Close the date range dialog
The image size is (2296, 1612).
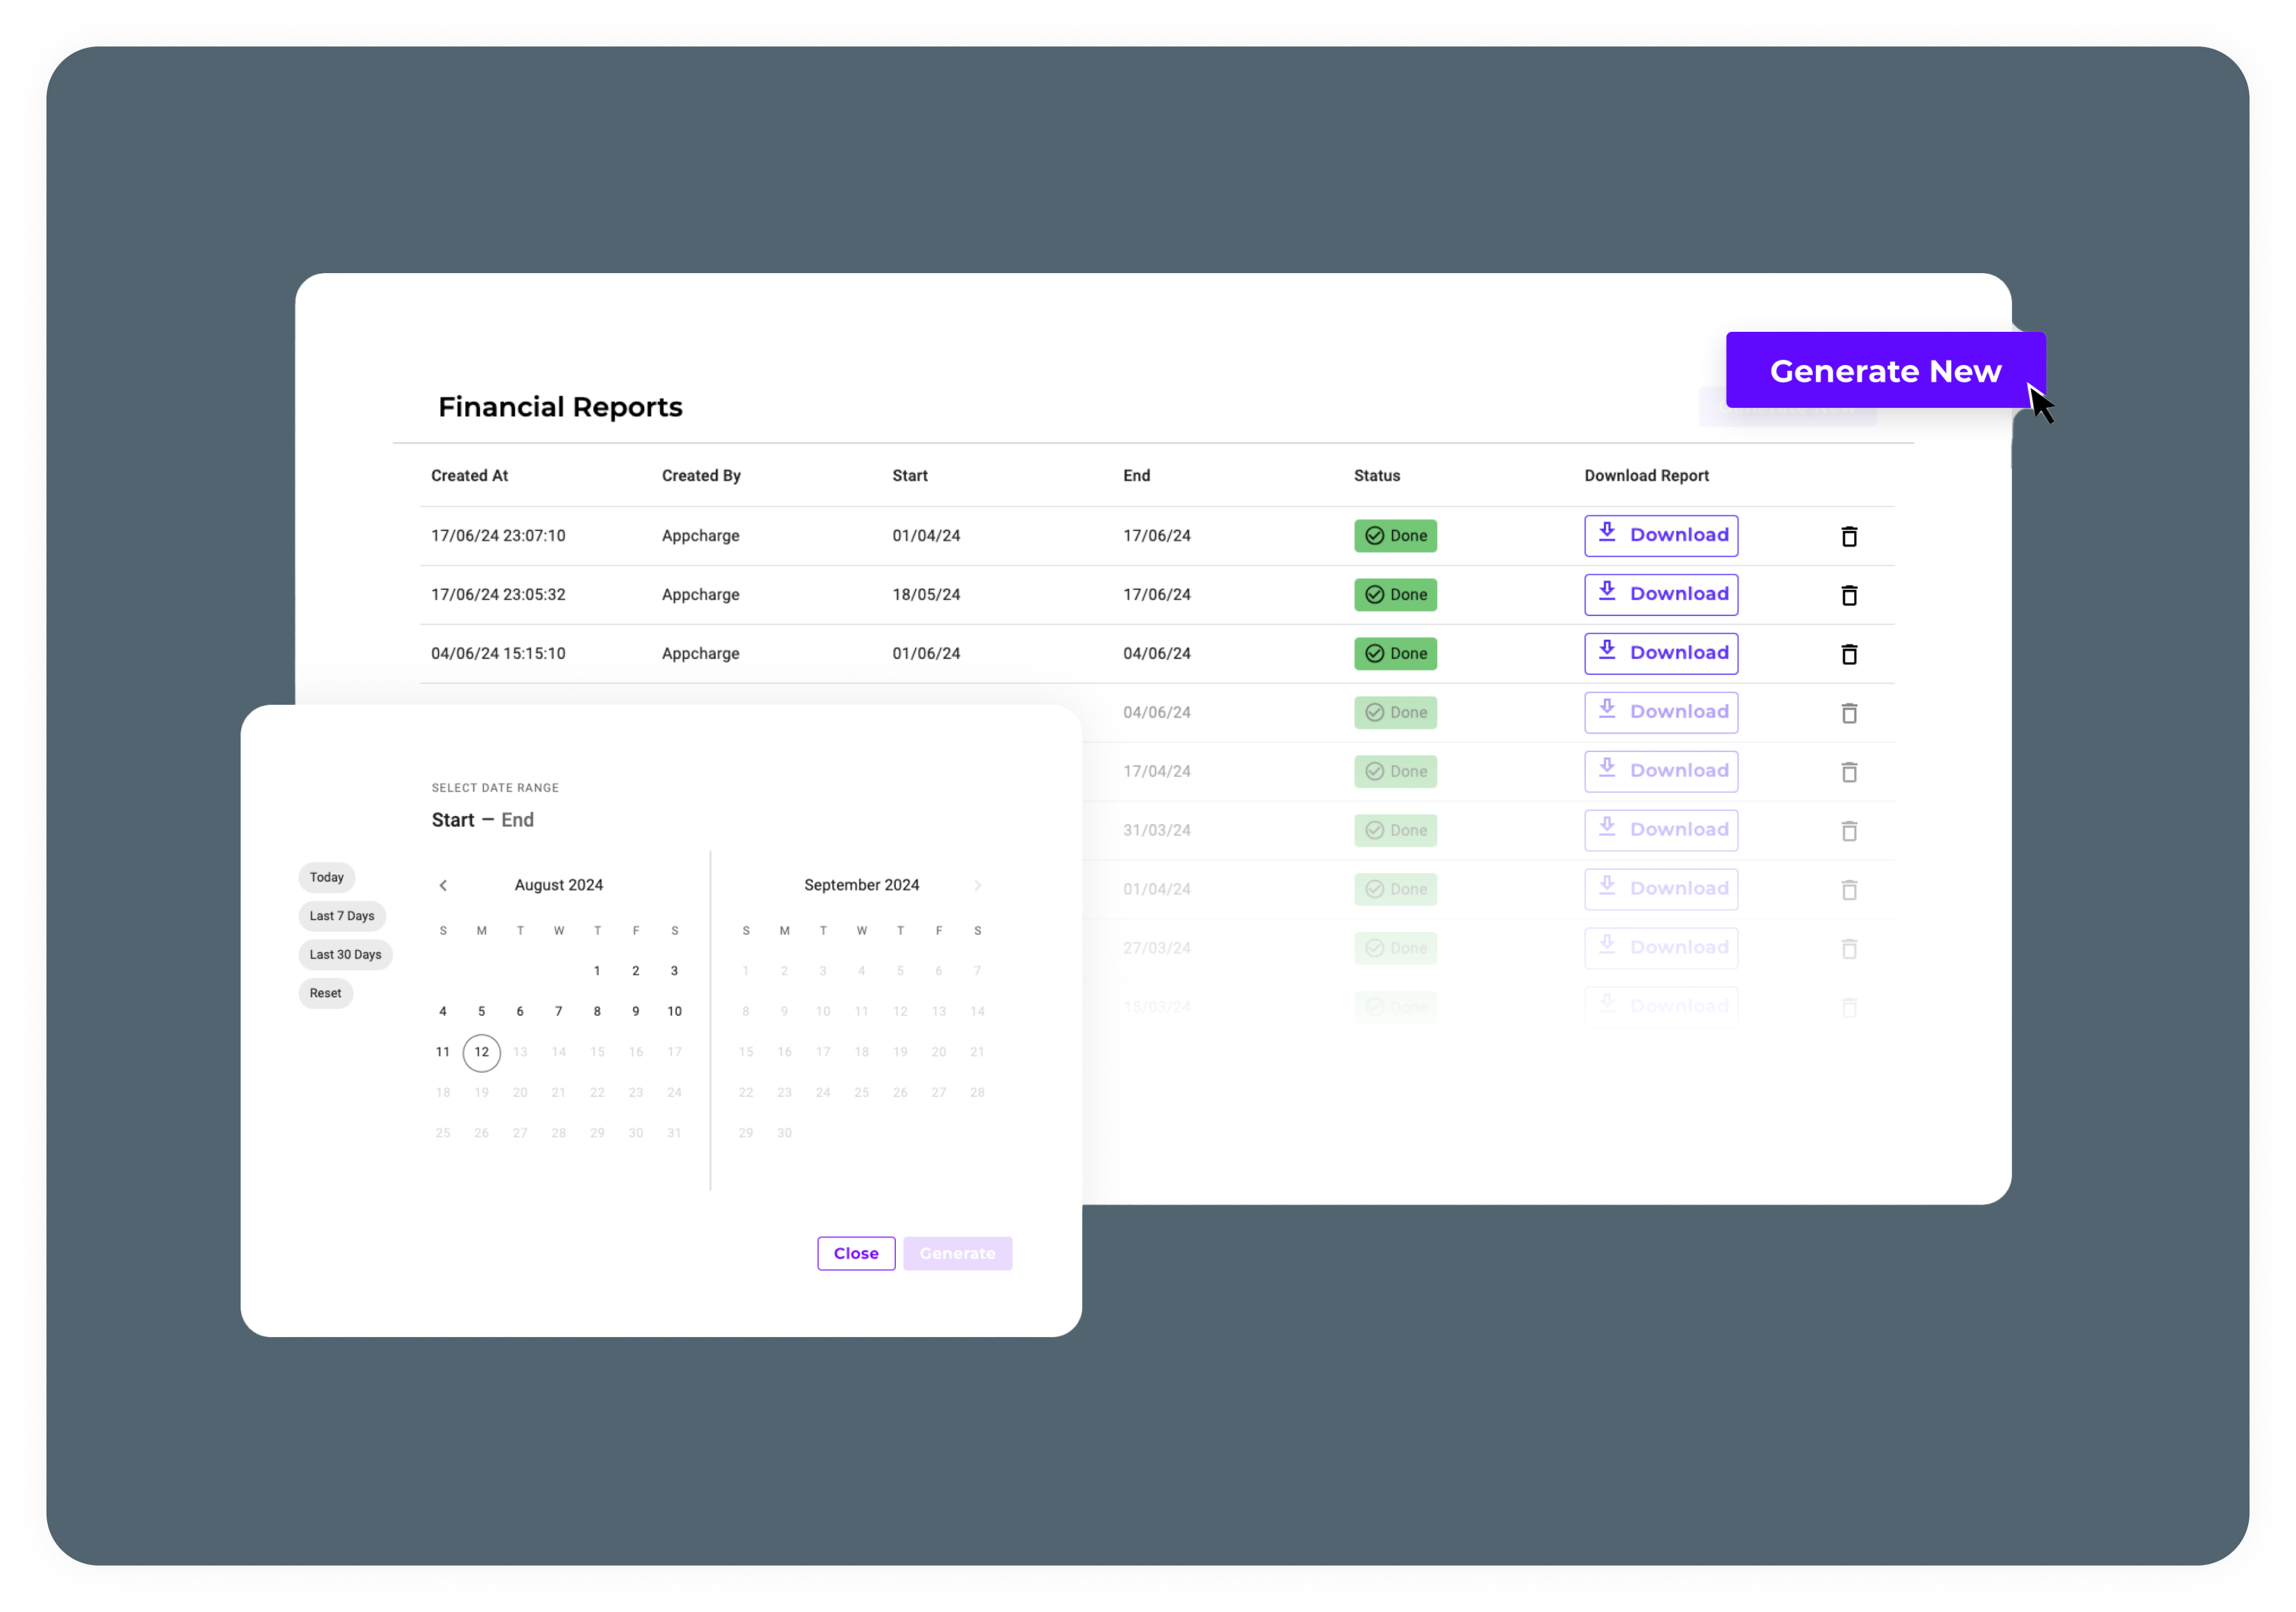tap(855, 1253)
